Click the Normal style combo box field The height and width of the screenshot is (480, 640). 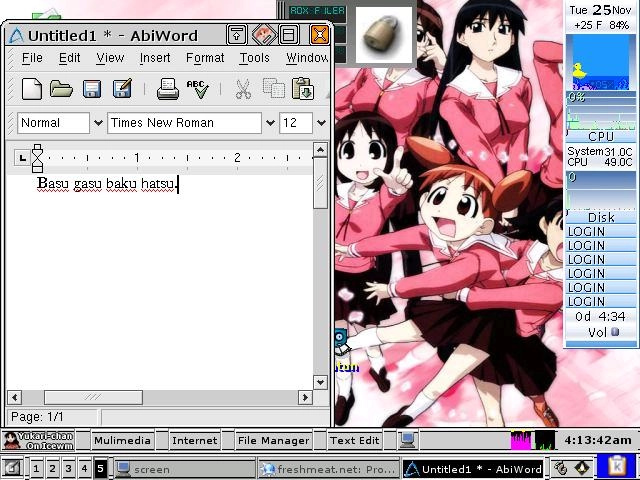click(53, 123)
